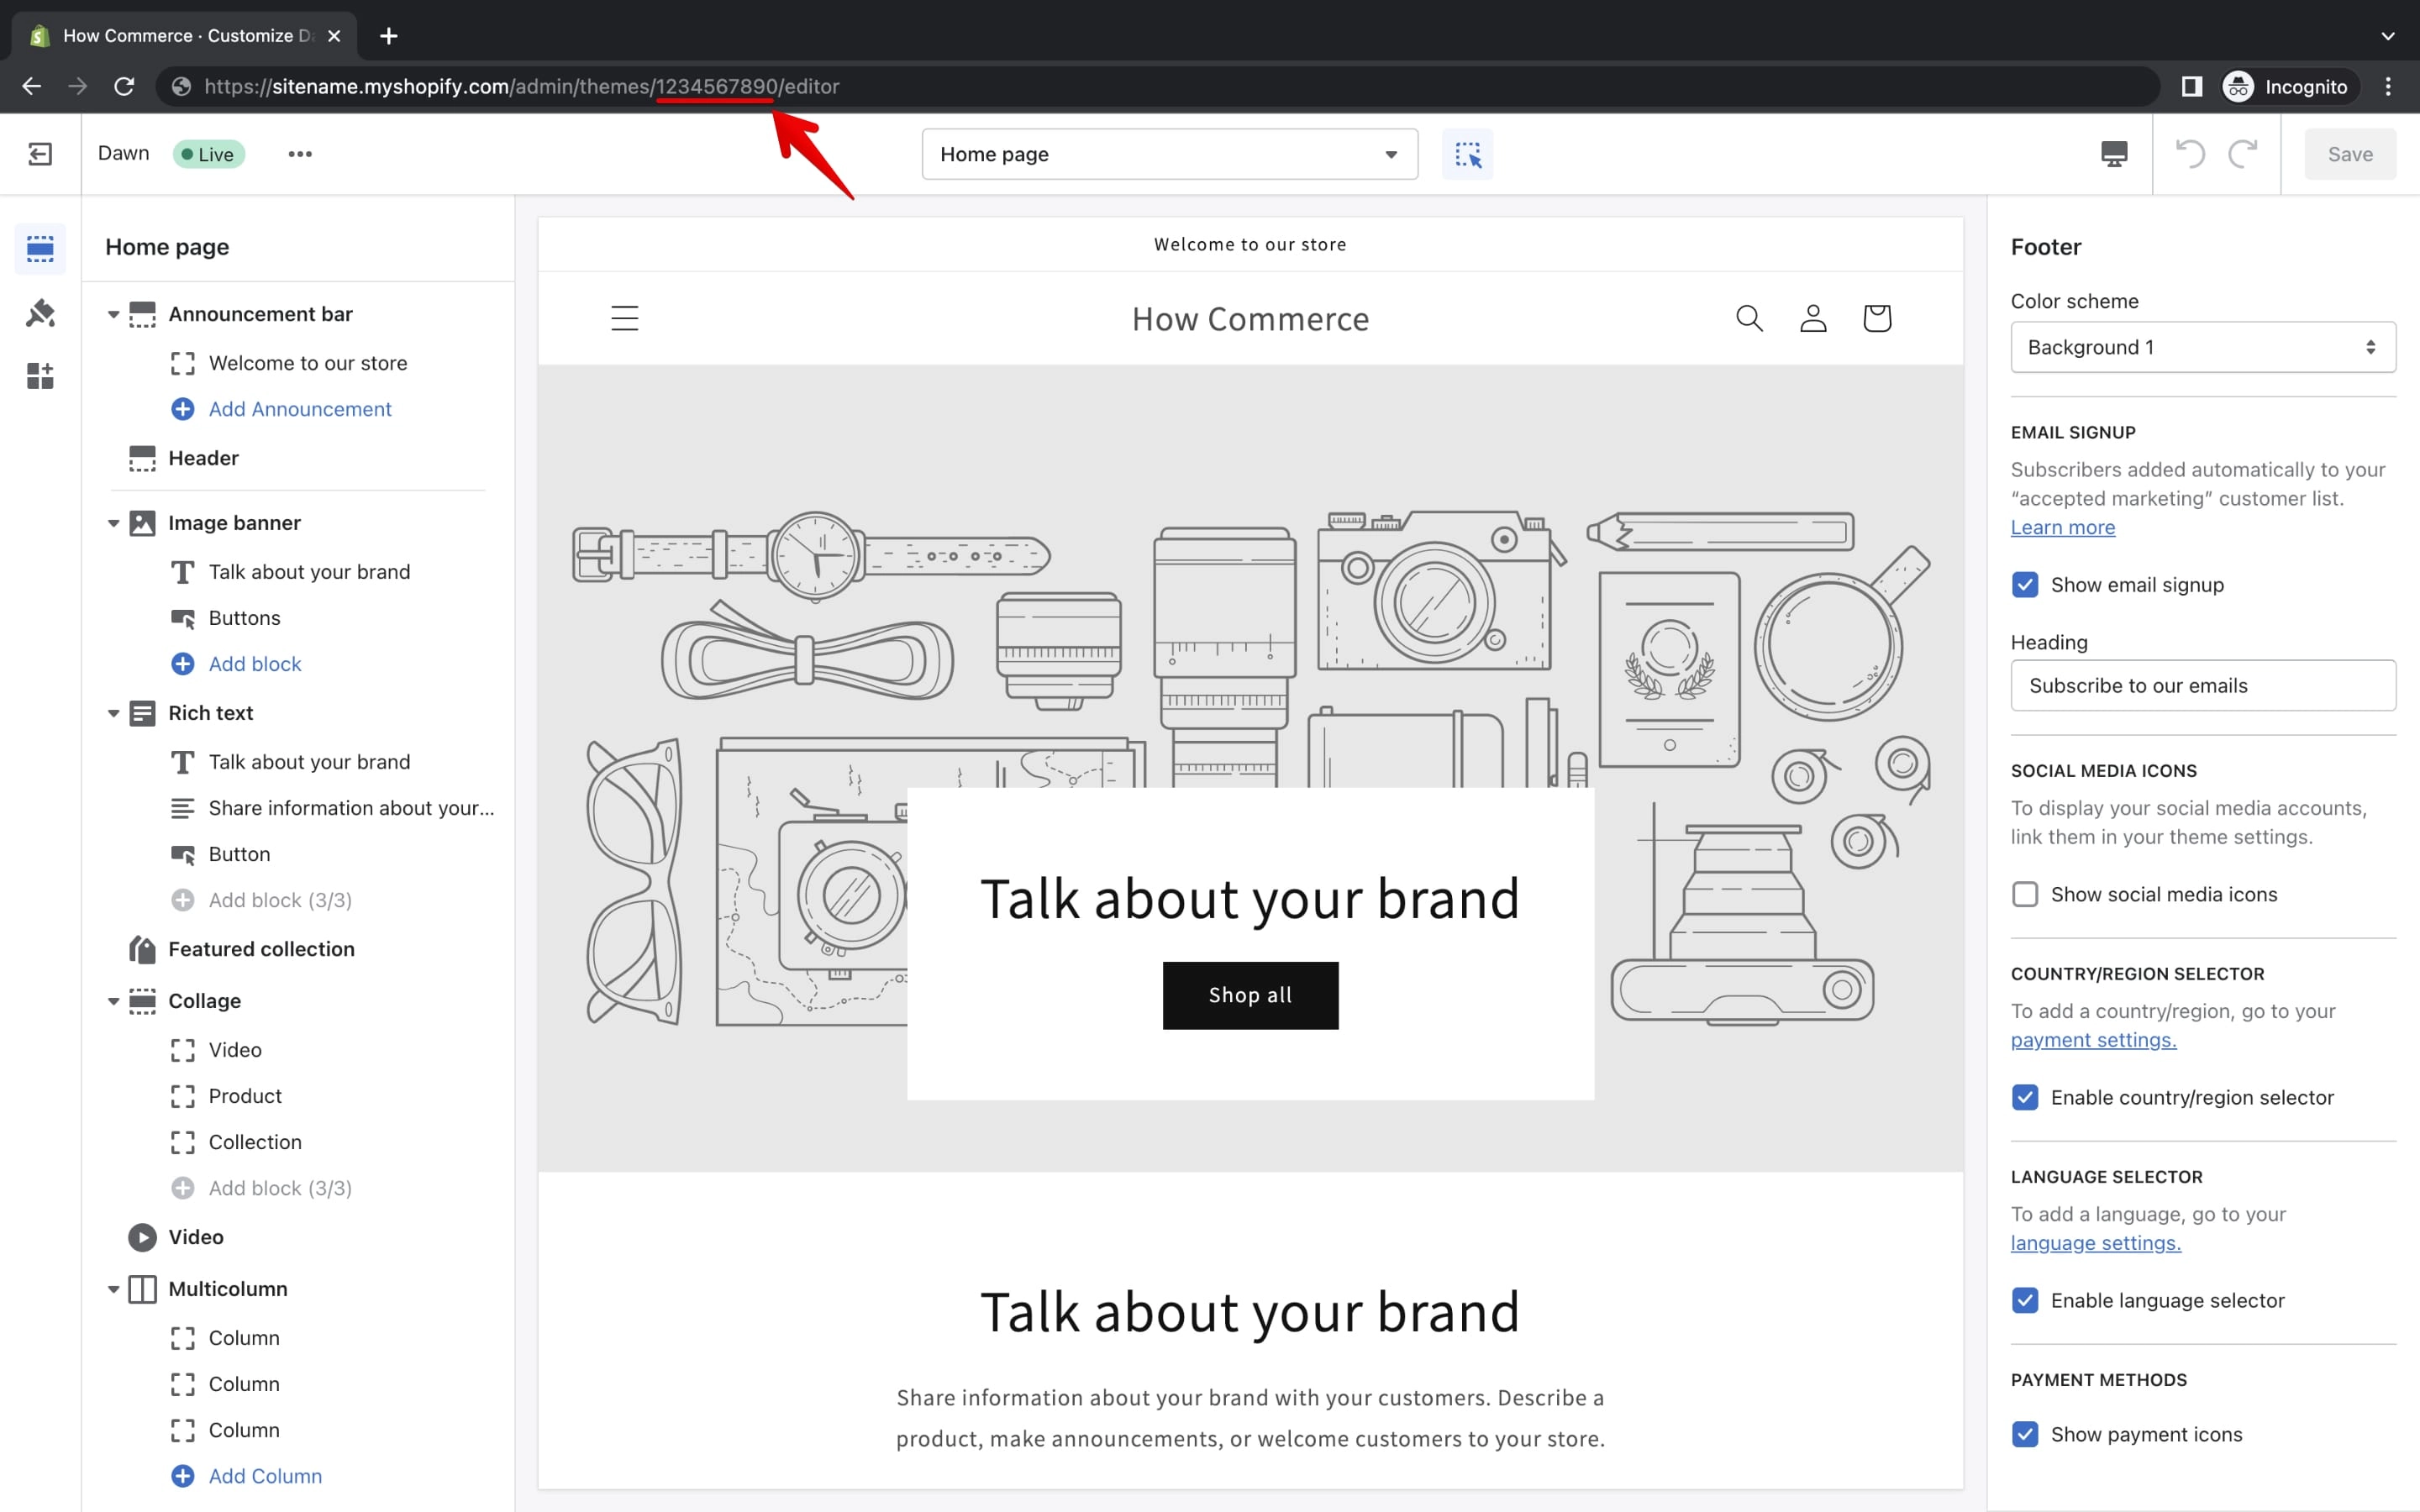Open the language settings link
Screen dimensions: 2420x1512
click(2096, 1243)
